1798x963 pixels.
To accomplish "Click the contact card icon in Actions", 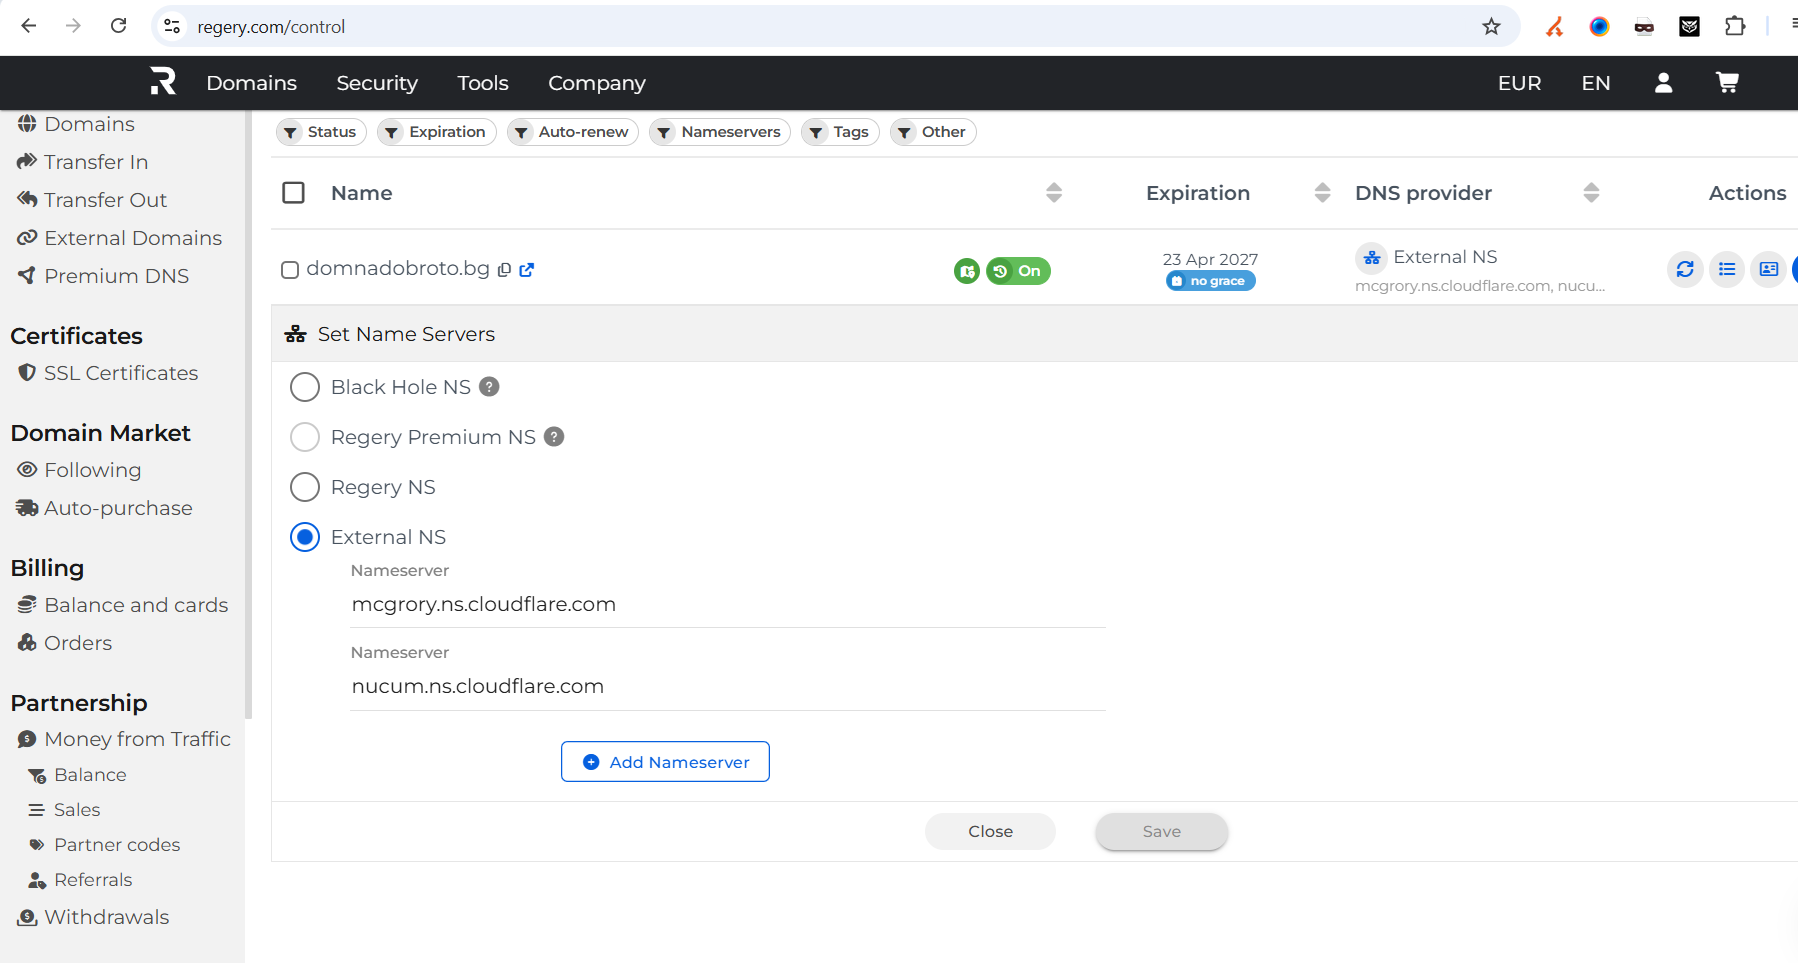I will (1768, 269).
